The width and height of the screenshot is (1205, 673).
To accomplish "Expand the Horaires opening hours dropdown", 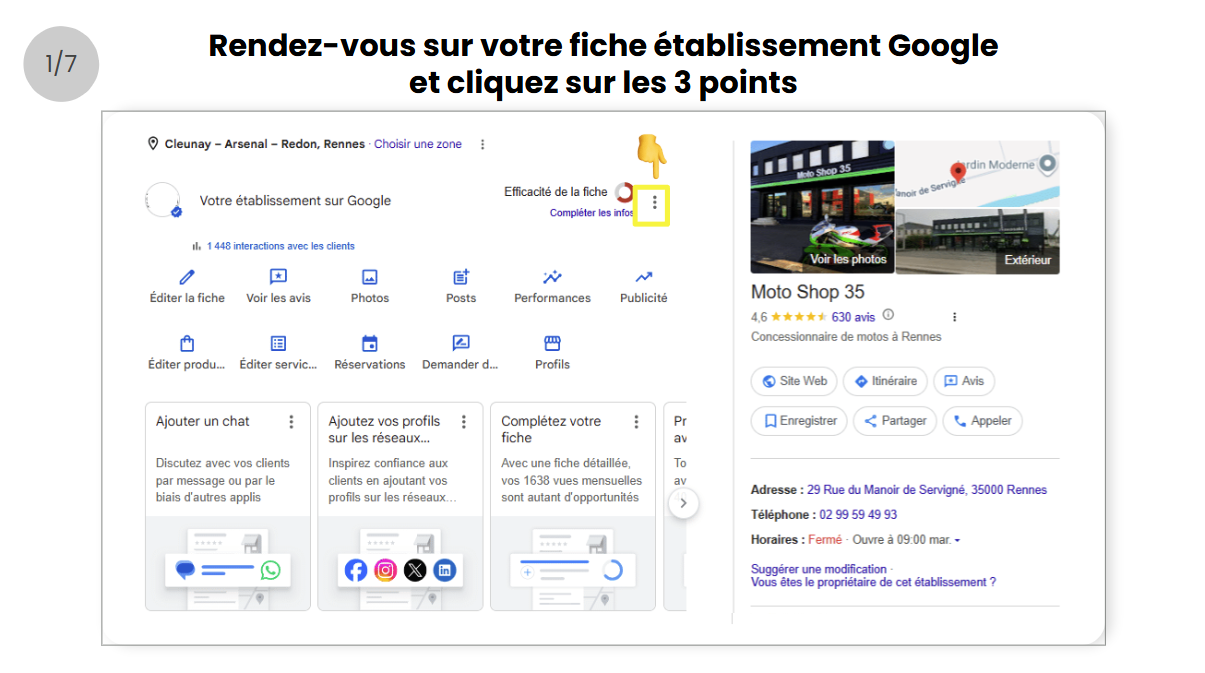I will click(957, 540).
